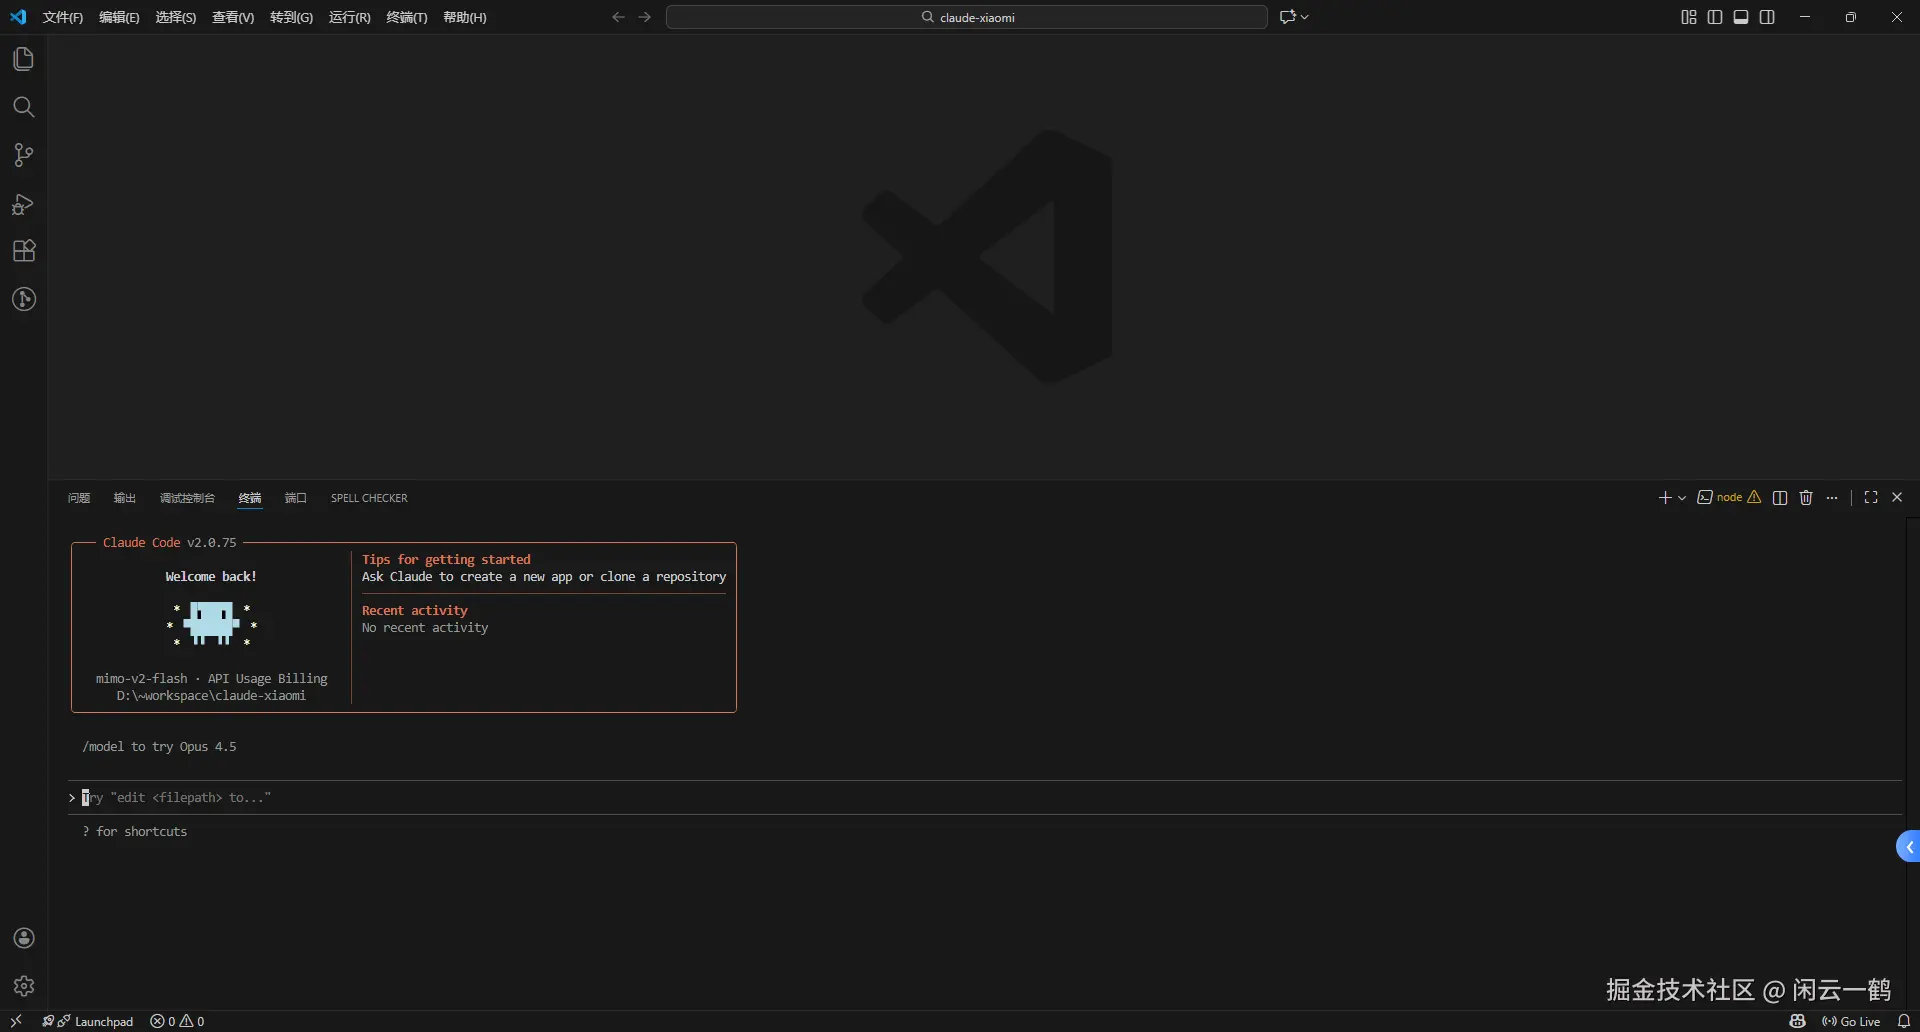Open the Run and Debug view
Viewport: 1920px width, 1032px height.
(x=23, y=204)
